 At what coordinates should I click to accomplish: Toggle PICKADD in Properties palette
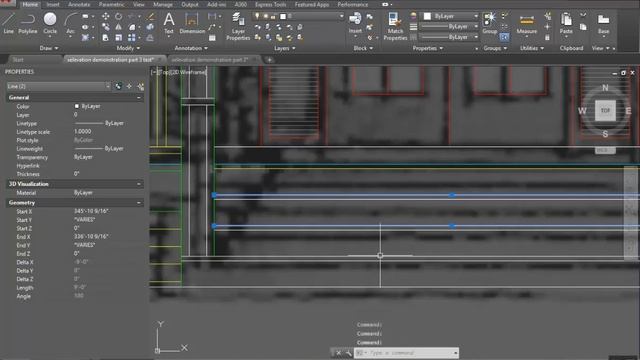point(118,86)
